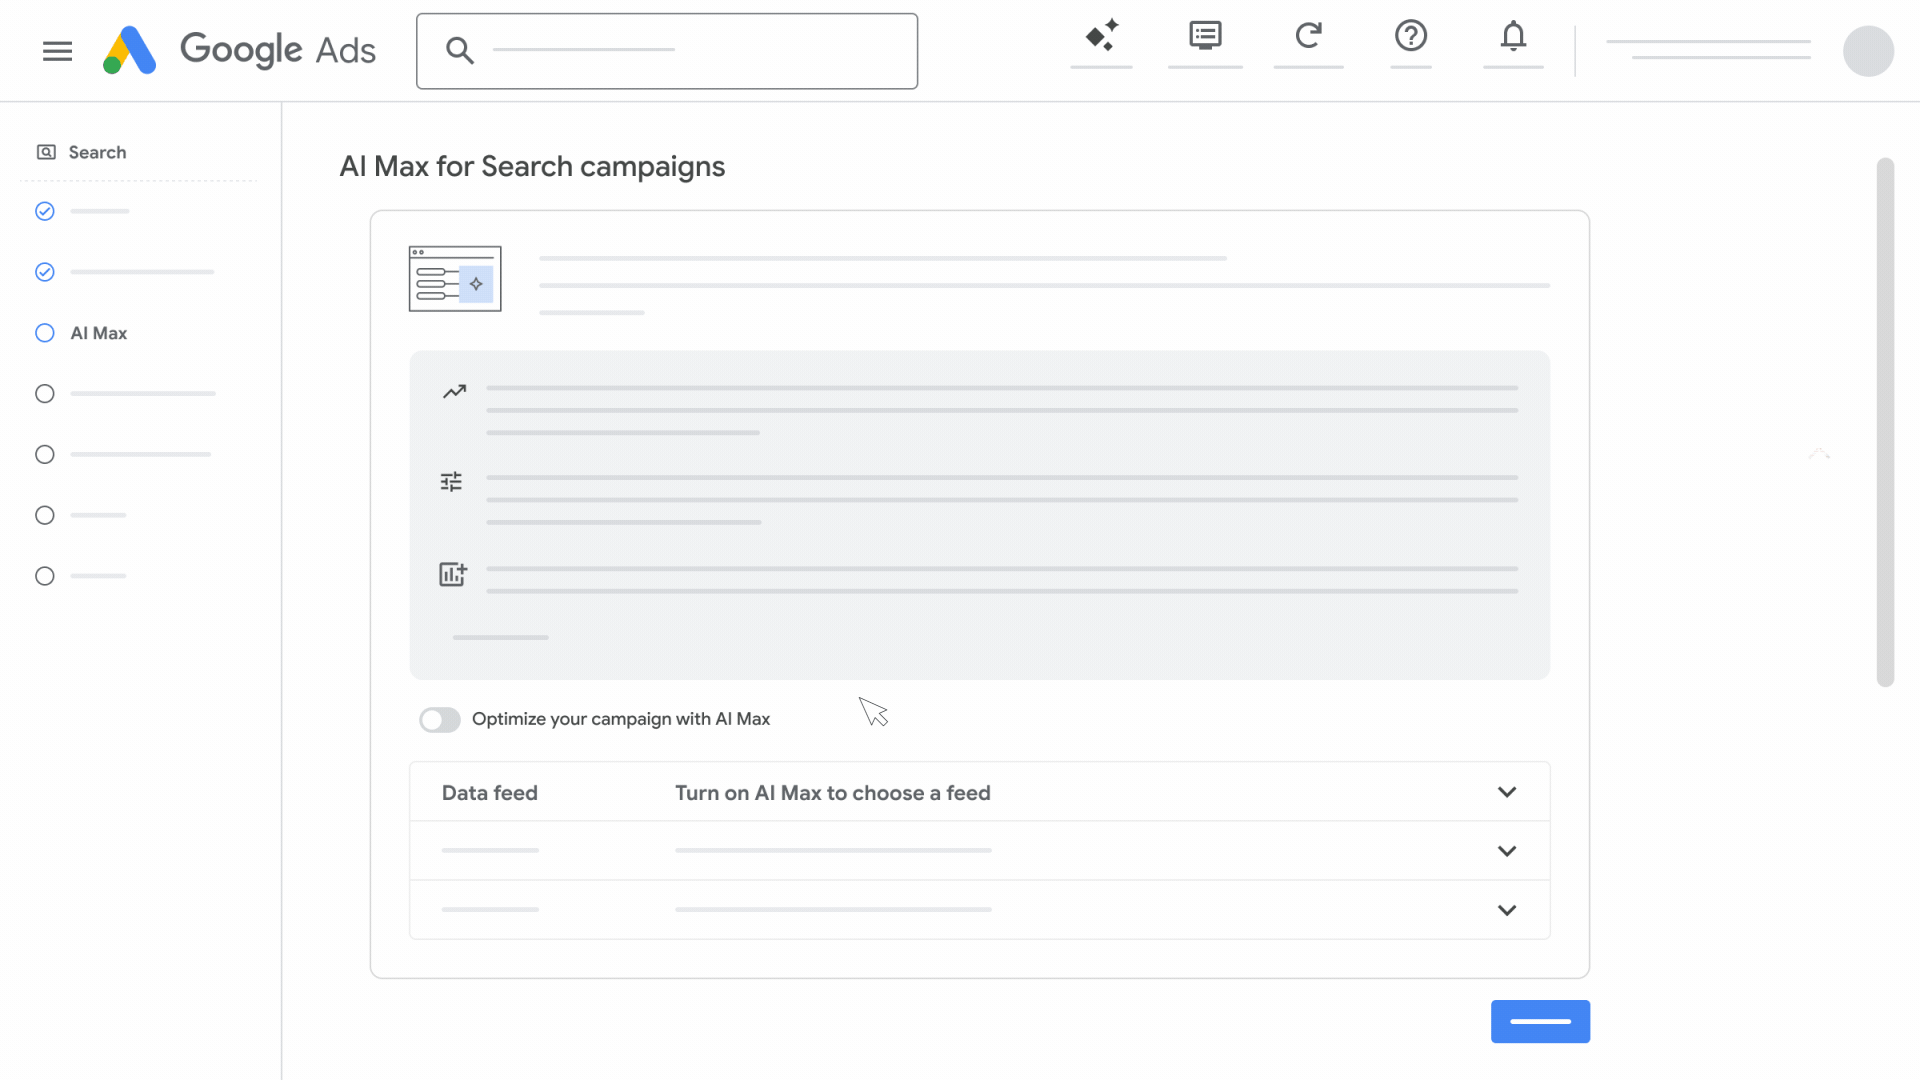The width and height of the screenshot is (1920, 1080).
Task: Click the trending-up arrow icon
Action: pos(455,391)
